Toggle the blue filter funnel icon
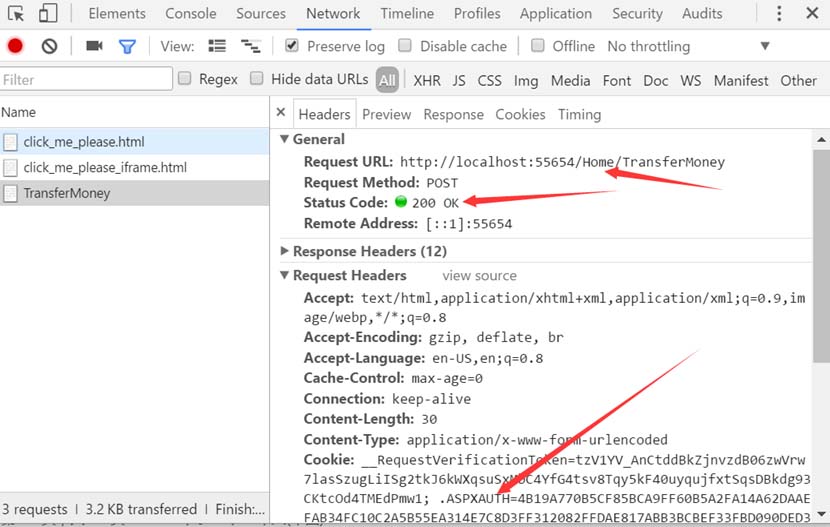The height and width of the screenshot is (527, 830). [127, 47]
